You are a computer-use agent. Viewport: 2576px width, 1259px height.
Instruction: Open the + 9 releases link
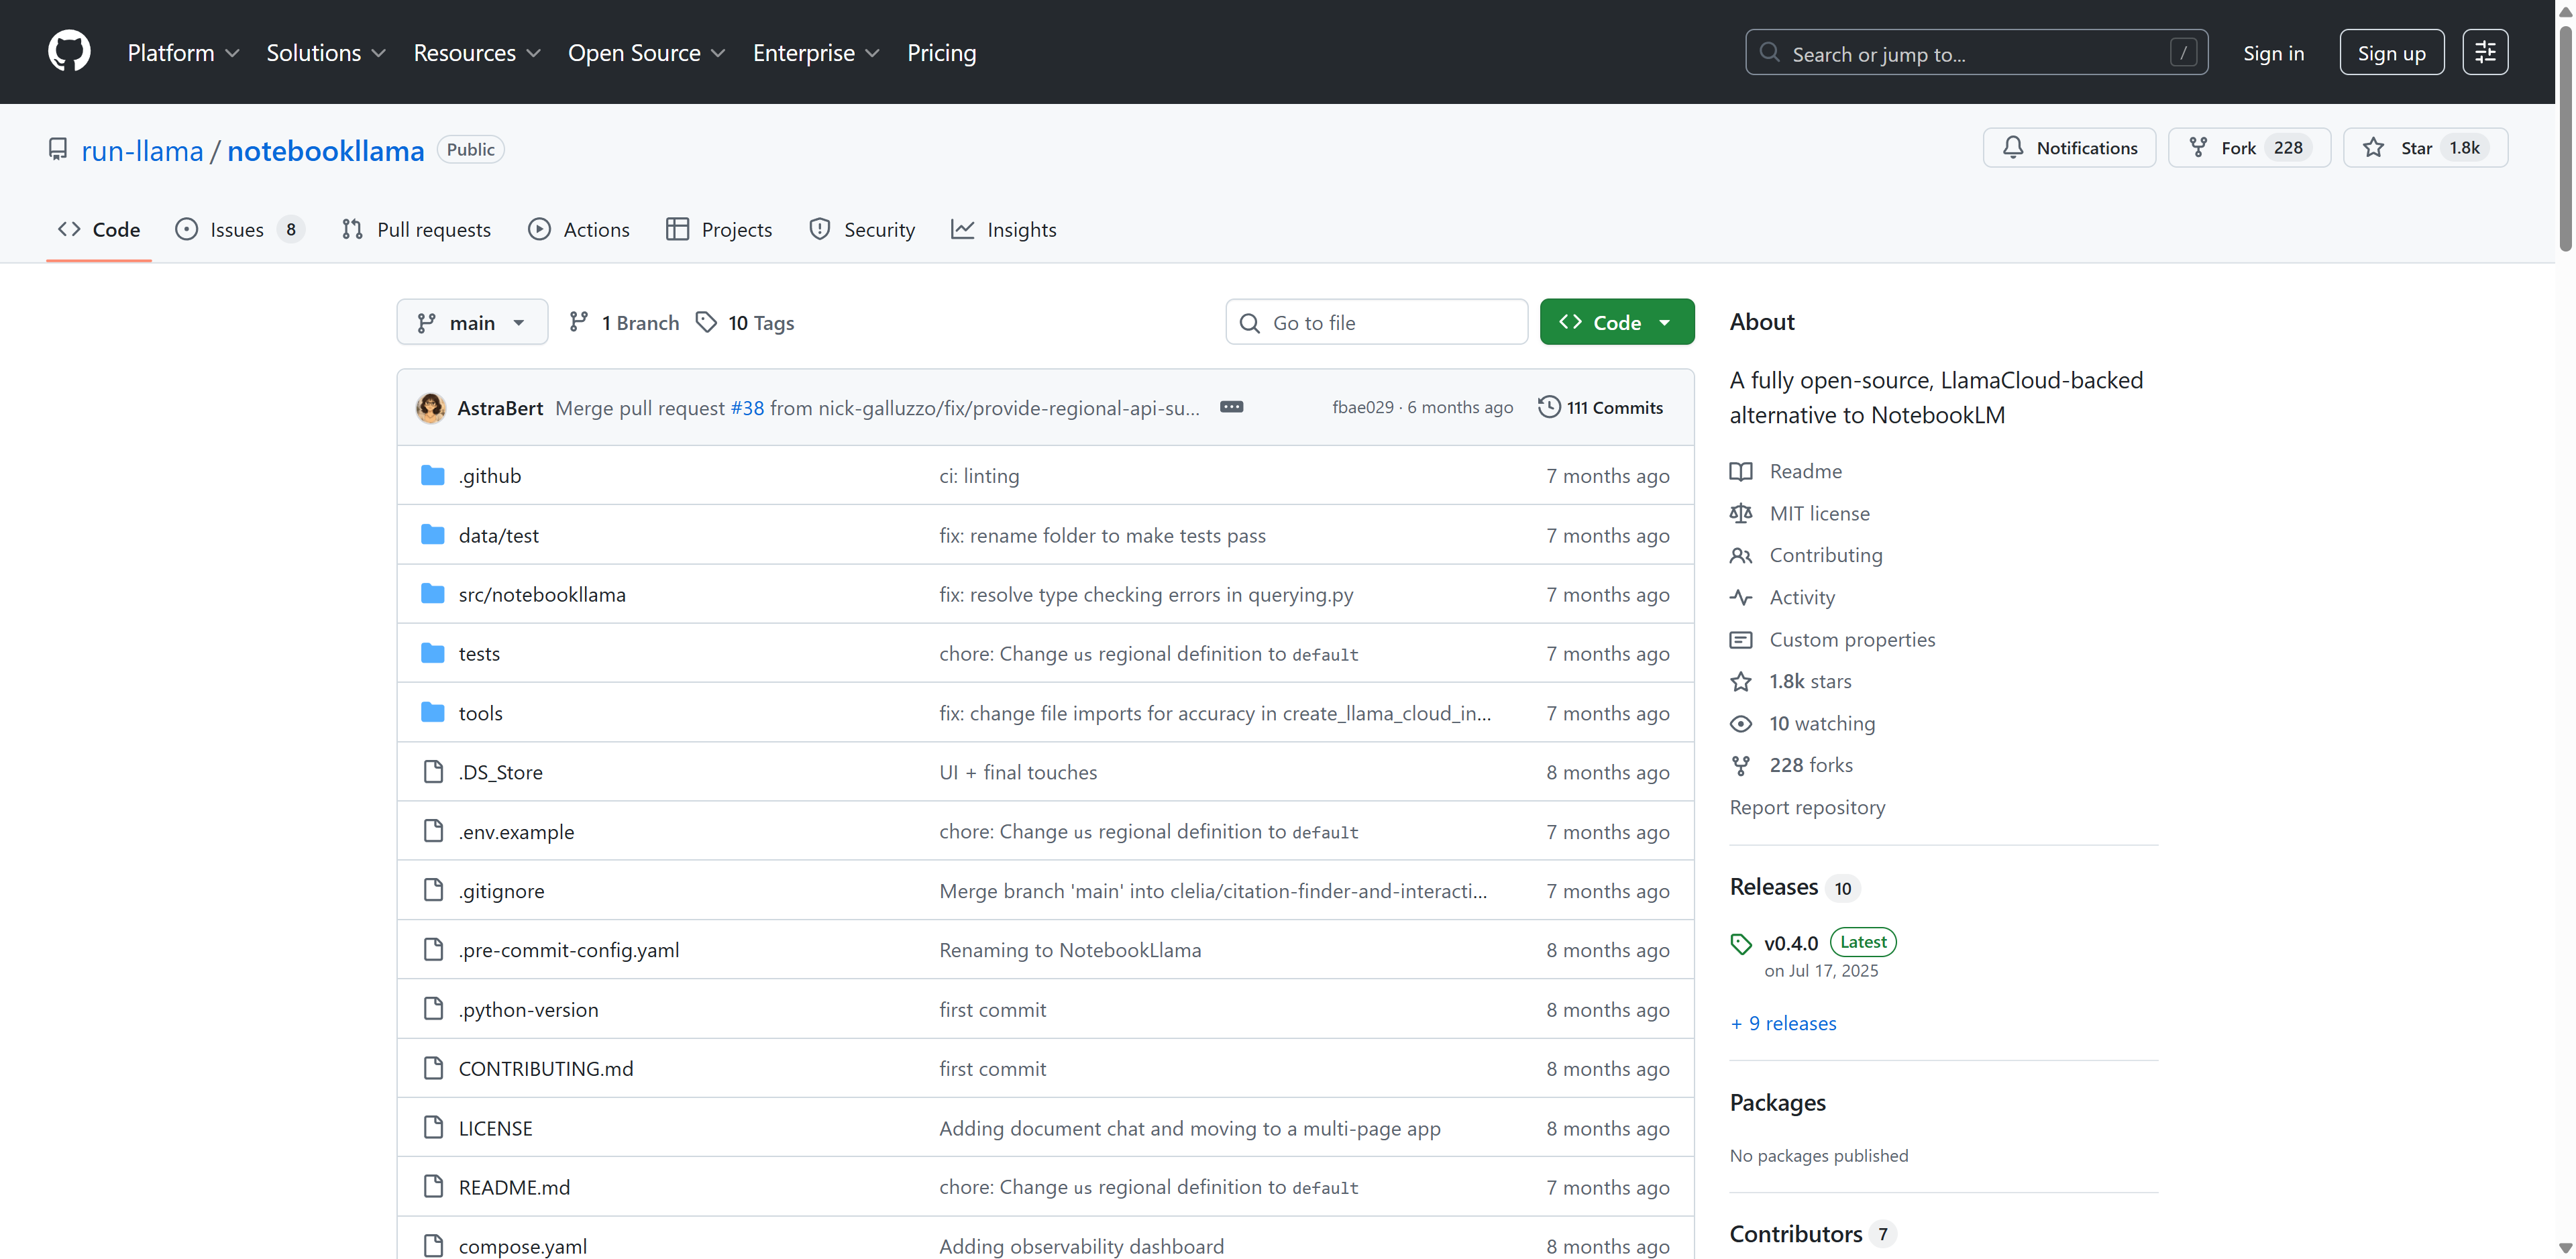pos(1783,1023)
